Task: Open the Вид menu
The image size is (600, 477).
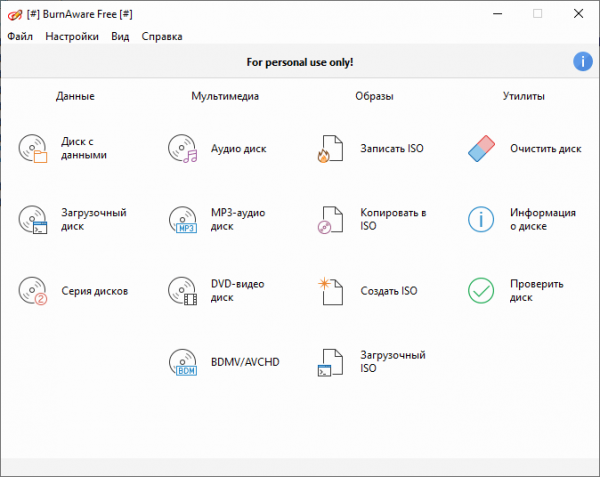Action: point(120,36)
